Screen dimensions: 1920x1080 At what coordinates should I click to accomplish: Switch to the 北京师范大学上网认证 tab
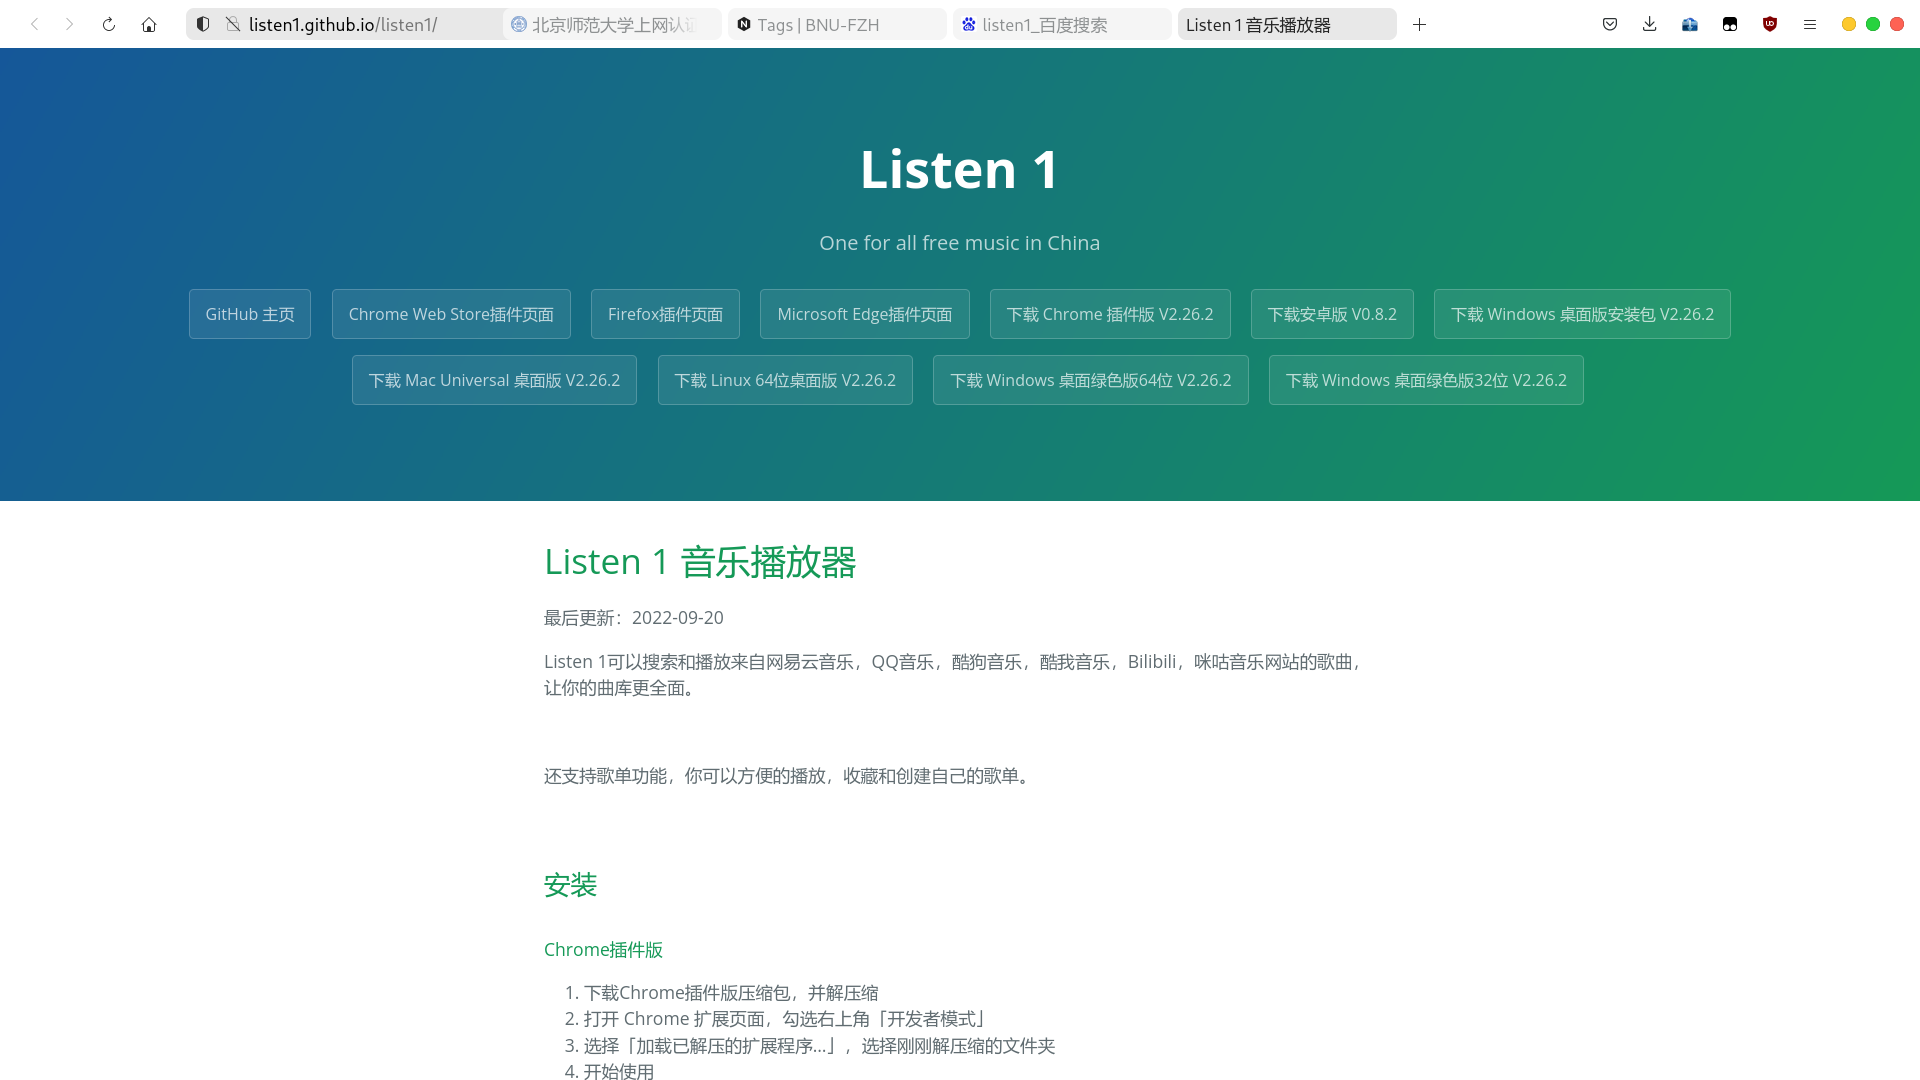pyautogui.click(x=612, y=24)
